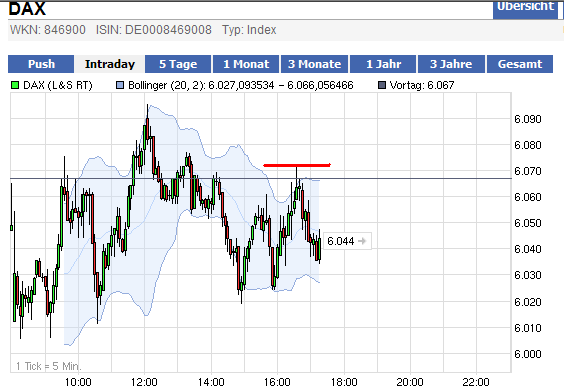Click the blue Bollinger legend swatch
Screen dimensions: 564x392
120,85
